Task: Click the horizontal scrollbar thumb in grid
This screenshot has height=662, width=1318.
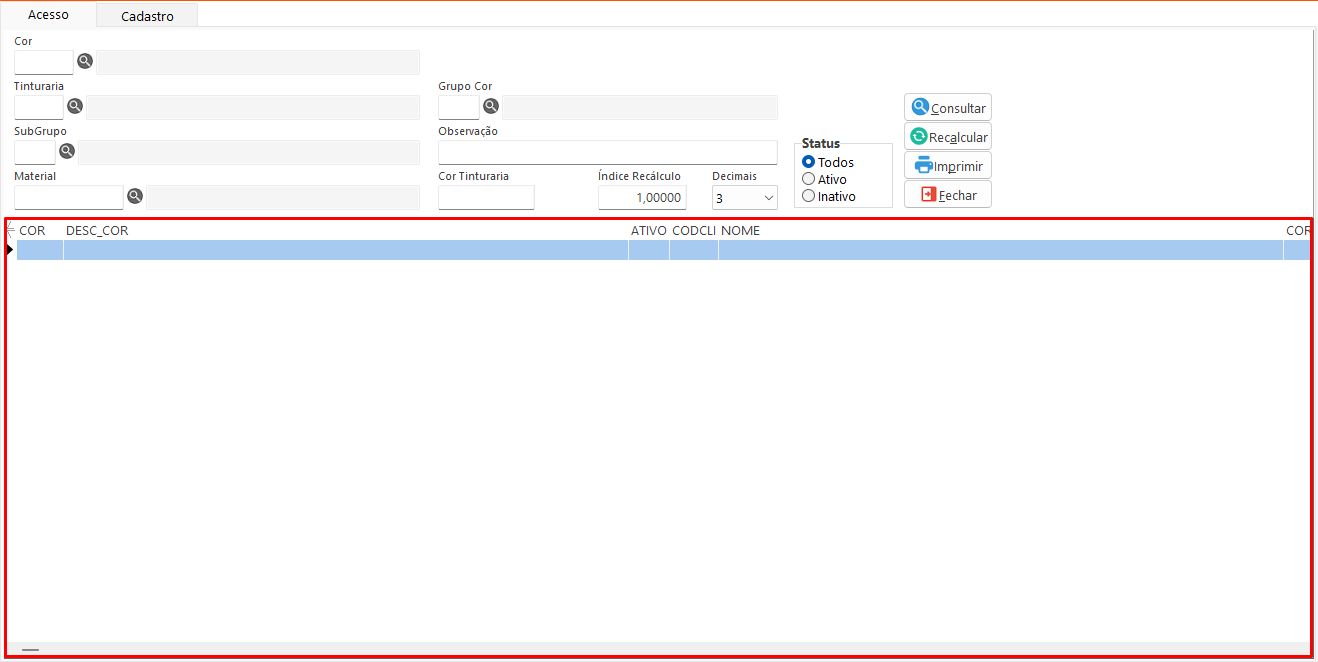Action: [x=30, y=650]
